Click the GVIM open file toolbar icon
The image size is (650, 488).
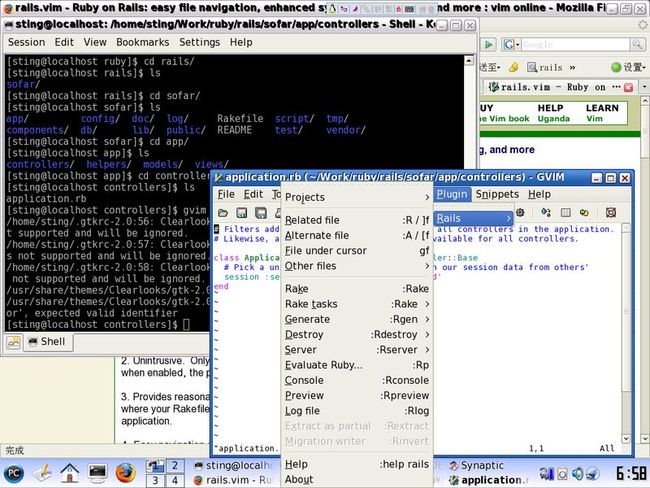(x=223, y=213)
